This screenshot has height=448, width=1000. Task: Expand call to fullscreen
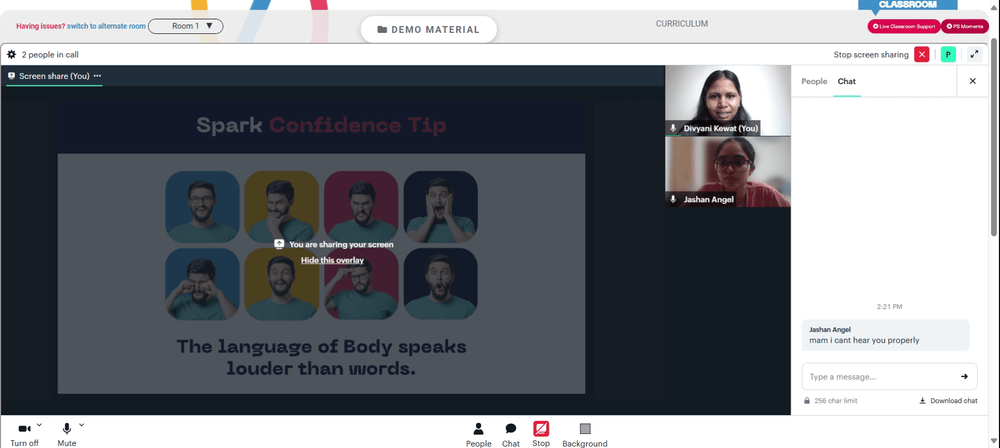pyautogui.click(x=974, y=54)
